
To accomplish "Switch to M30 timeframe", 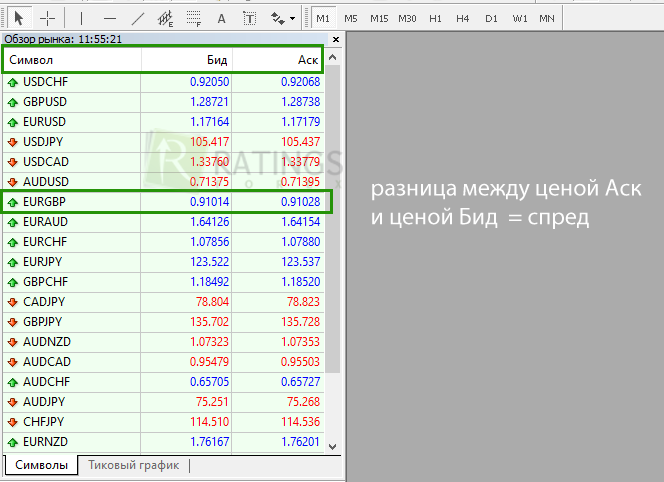I will (407, 18).
